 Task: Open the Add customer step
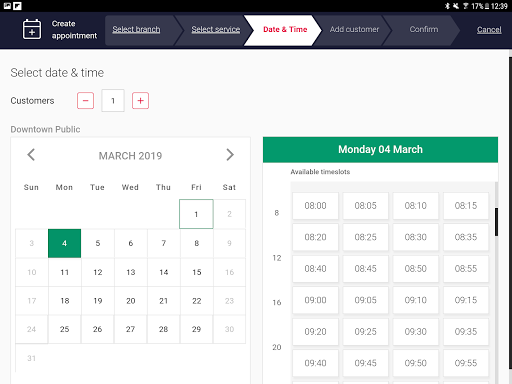click(354, 29)
